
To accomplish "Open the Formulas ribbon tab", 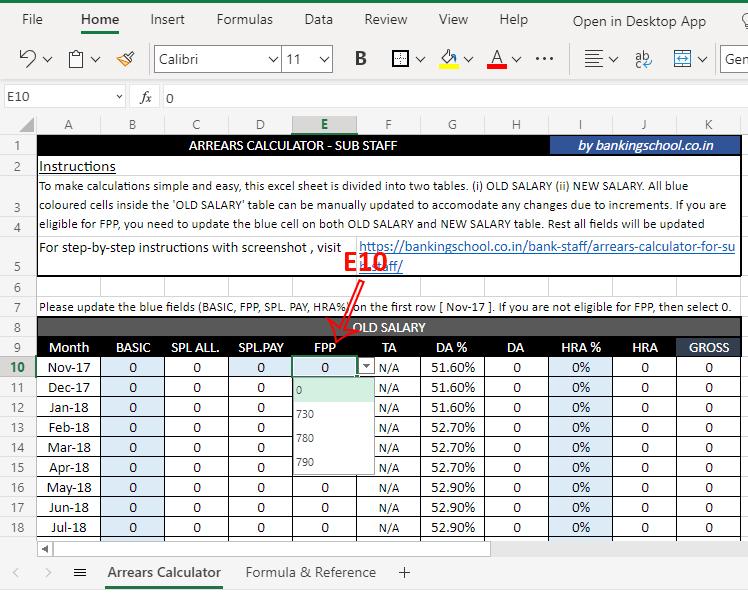I will (x=244, y=19).
